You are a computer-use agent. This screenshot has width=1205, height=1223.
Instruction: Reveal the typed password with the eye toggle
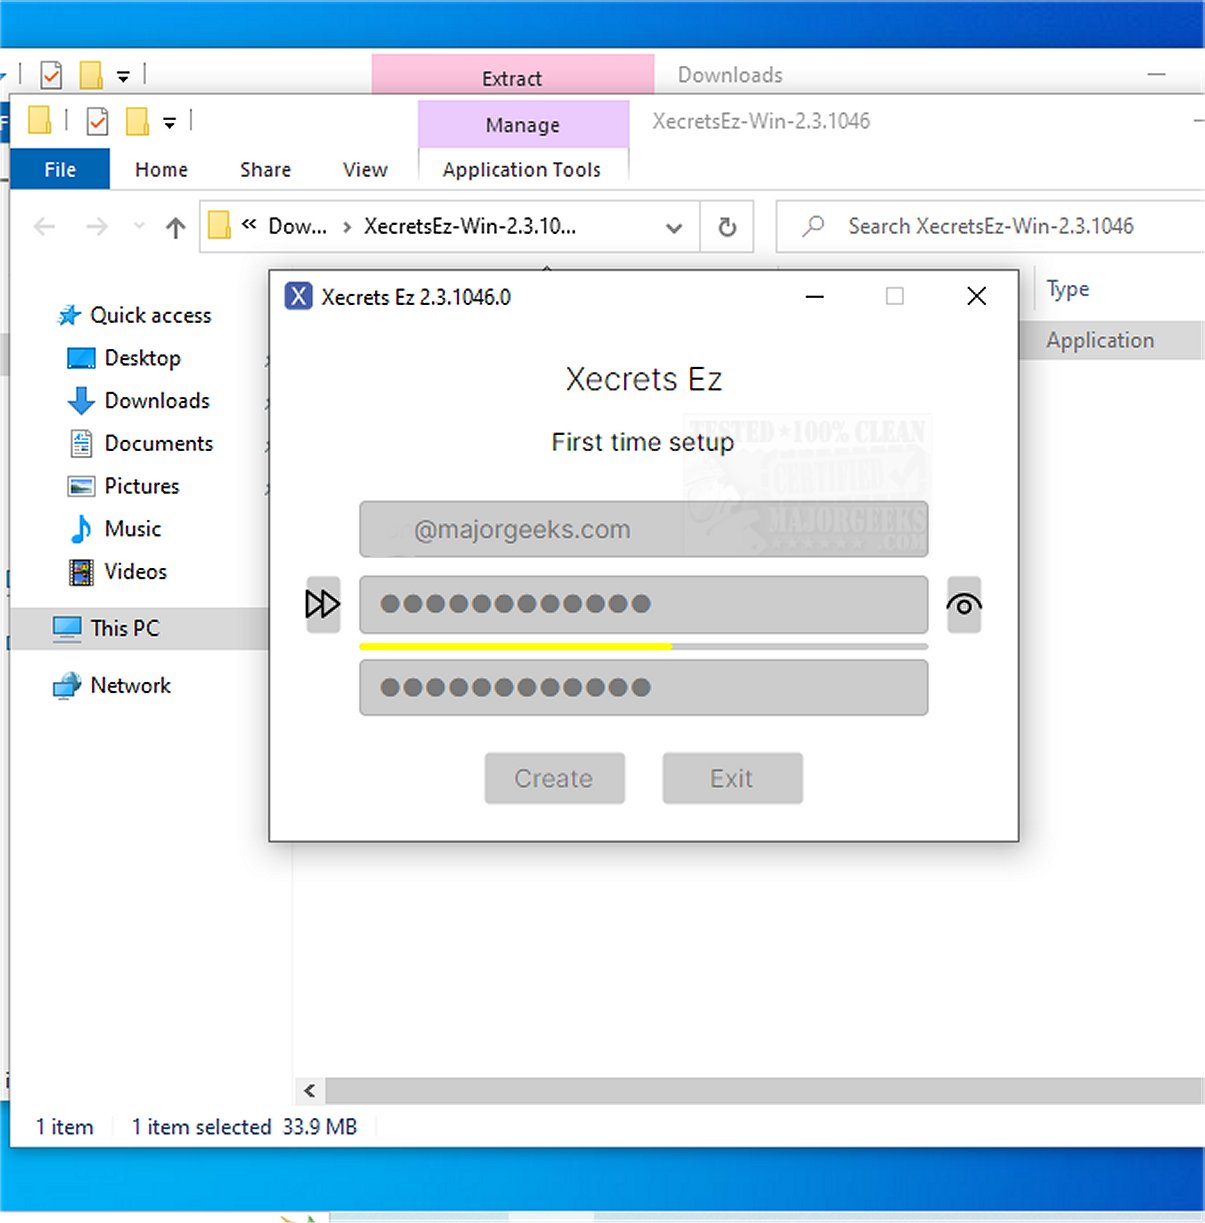point(963,604)
